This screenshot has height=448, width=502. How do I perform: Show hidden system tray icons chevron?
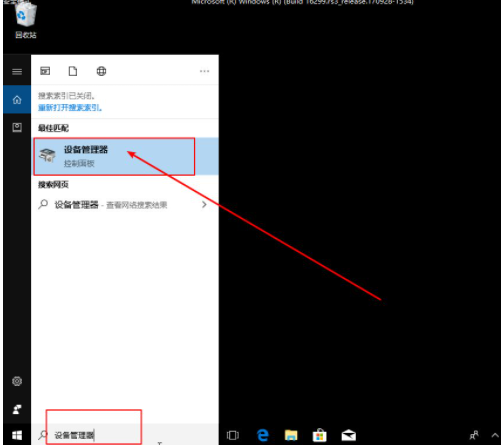click(495, 435)
